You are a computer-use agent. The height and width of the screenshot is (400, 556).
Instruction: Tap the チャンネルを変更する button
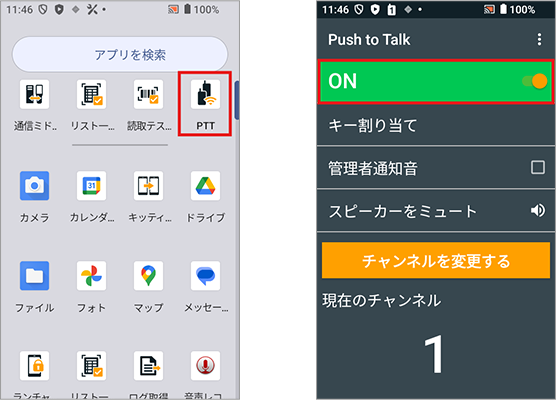click(436, 261)
